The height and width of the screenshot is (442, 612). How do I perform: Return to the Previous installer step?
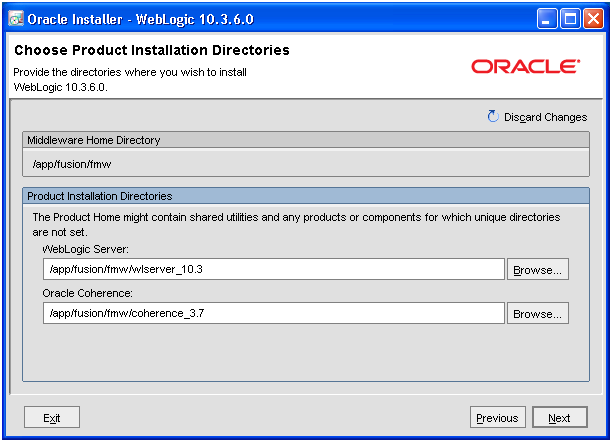coord(498,417)
